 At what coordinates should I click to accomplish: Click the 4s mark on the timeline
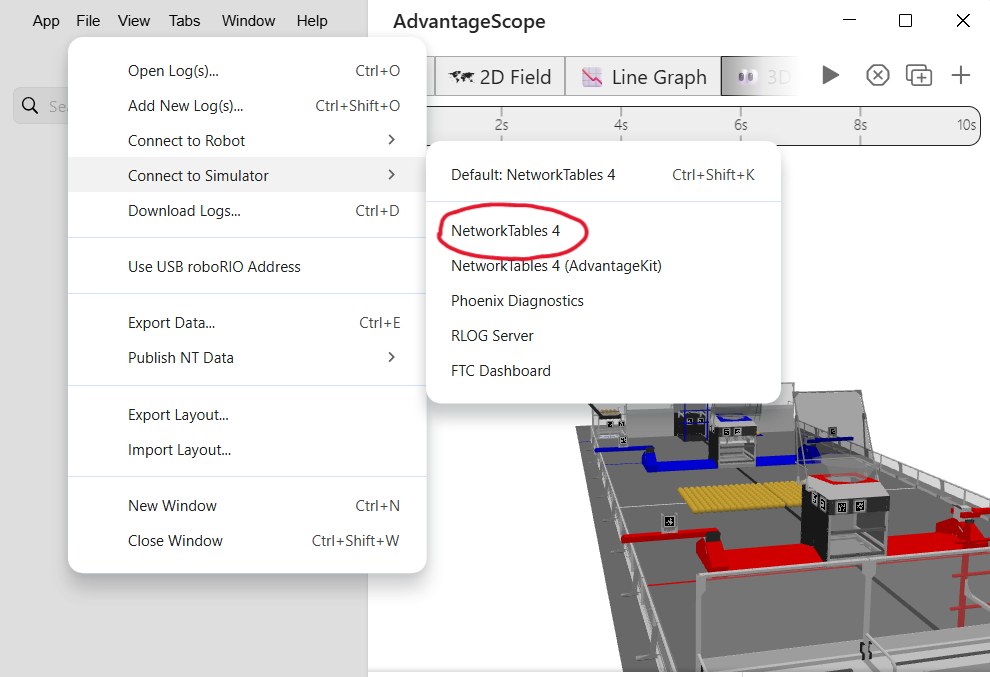pyautogui.click(x=621, y=125)
